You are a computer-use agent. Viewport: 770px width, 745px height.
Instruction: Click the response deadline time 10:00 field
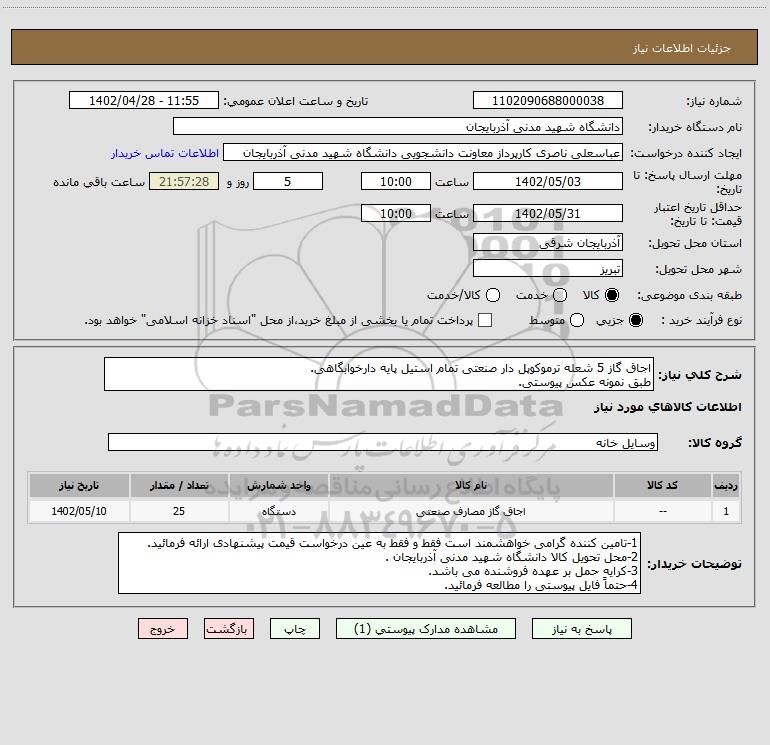[x=396, y=181]
